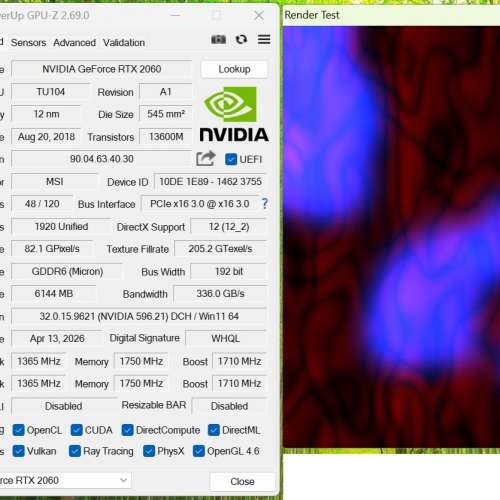Toggle the PhysX checkbox
The image size is (500, 500).
149,451
